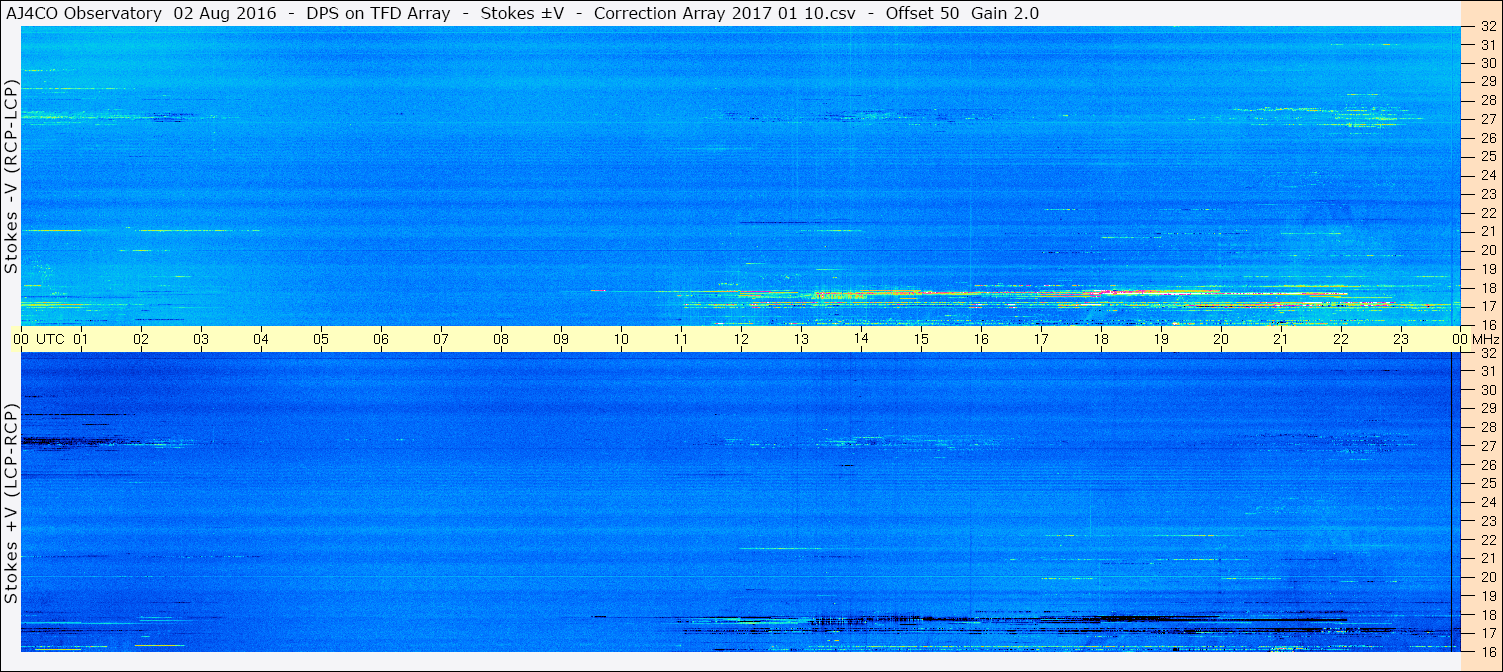Select hour 08 marker on the time axis
Viewport: 1503px width, 672px height.
[501, 339]
